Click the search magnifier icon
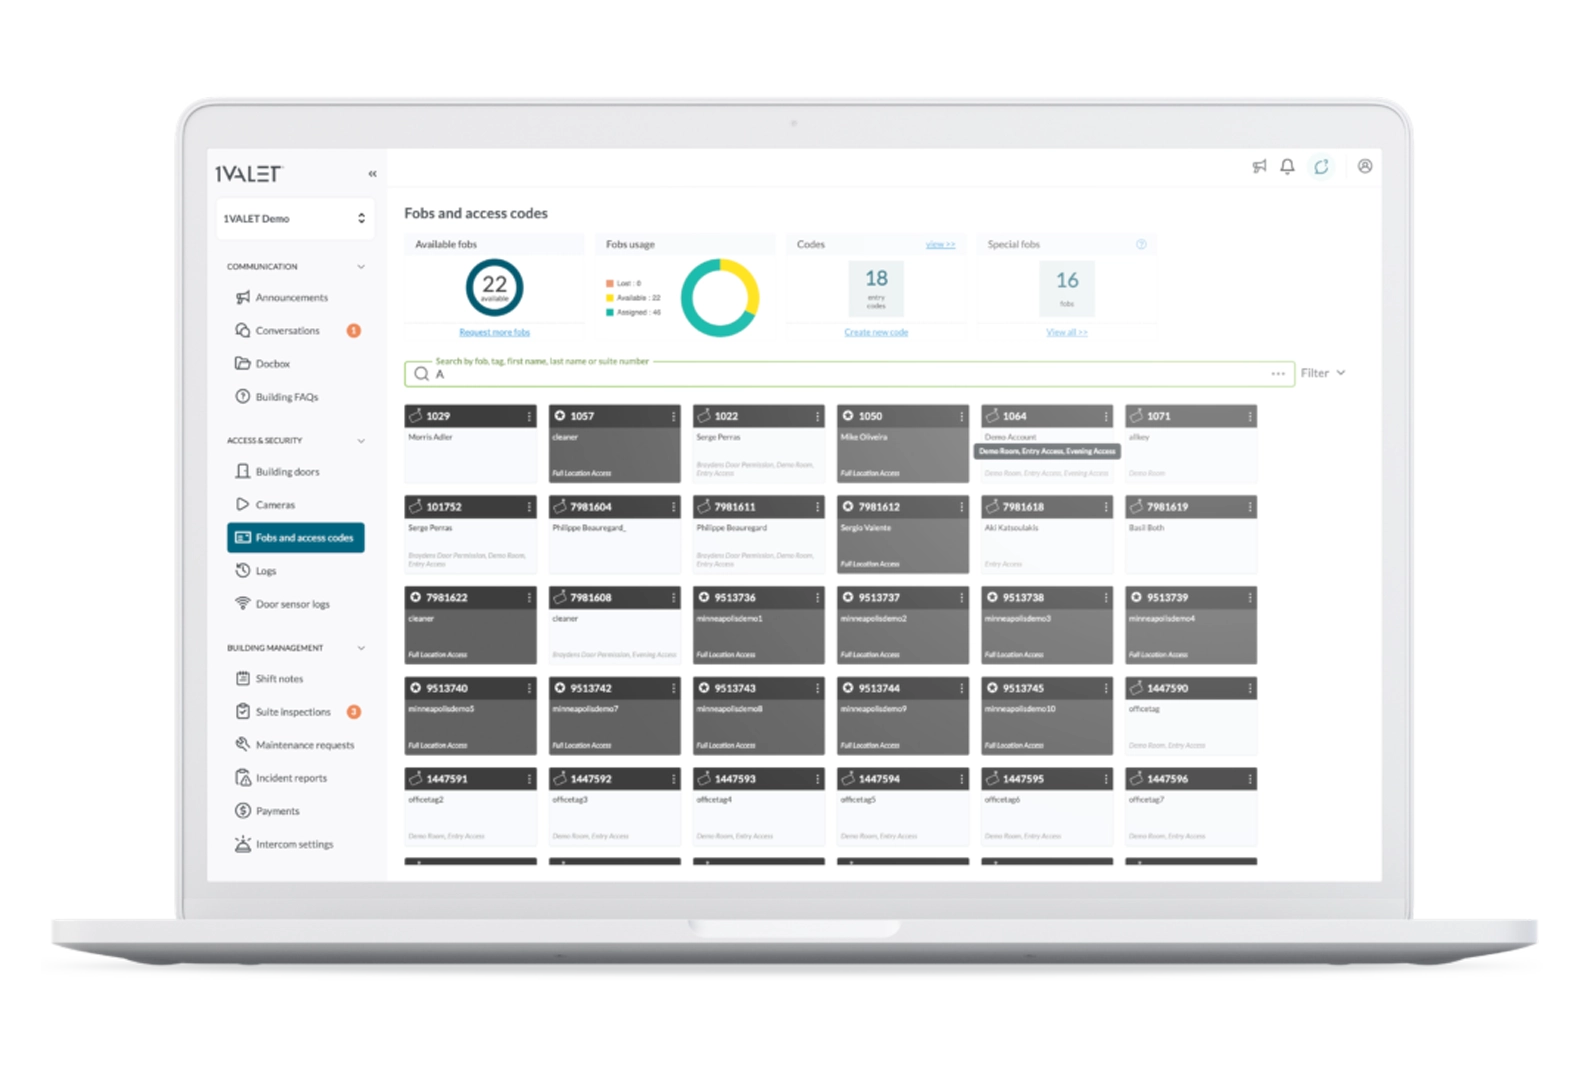Image resolution: width=1584 pixels, height=1075 pixels. point(421,374)
